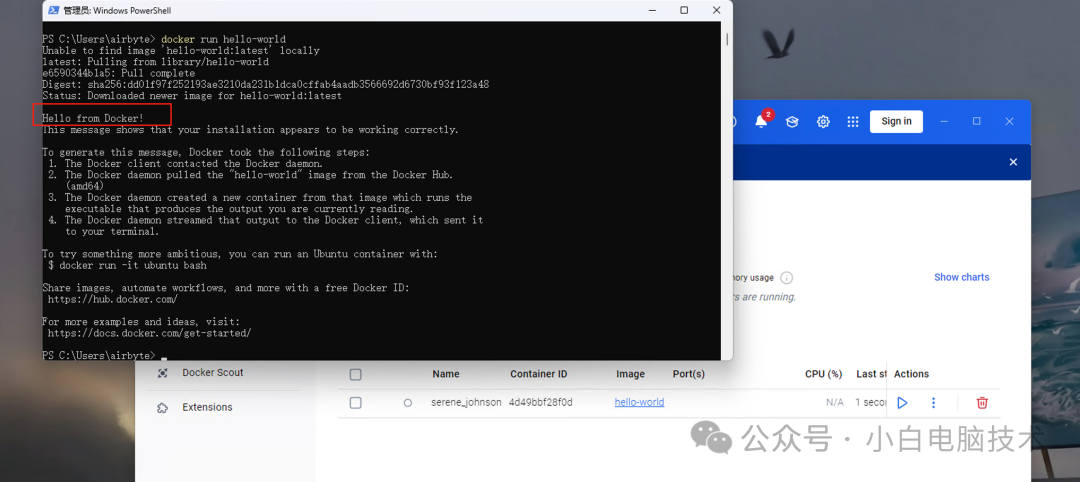
Task: Minimize the PowerShell window
Action: [x=651, y=10]
